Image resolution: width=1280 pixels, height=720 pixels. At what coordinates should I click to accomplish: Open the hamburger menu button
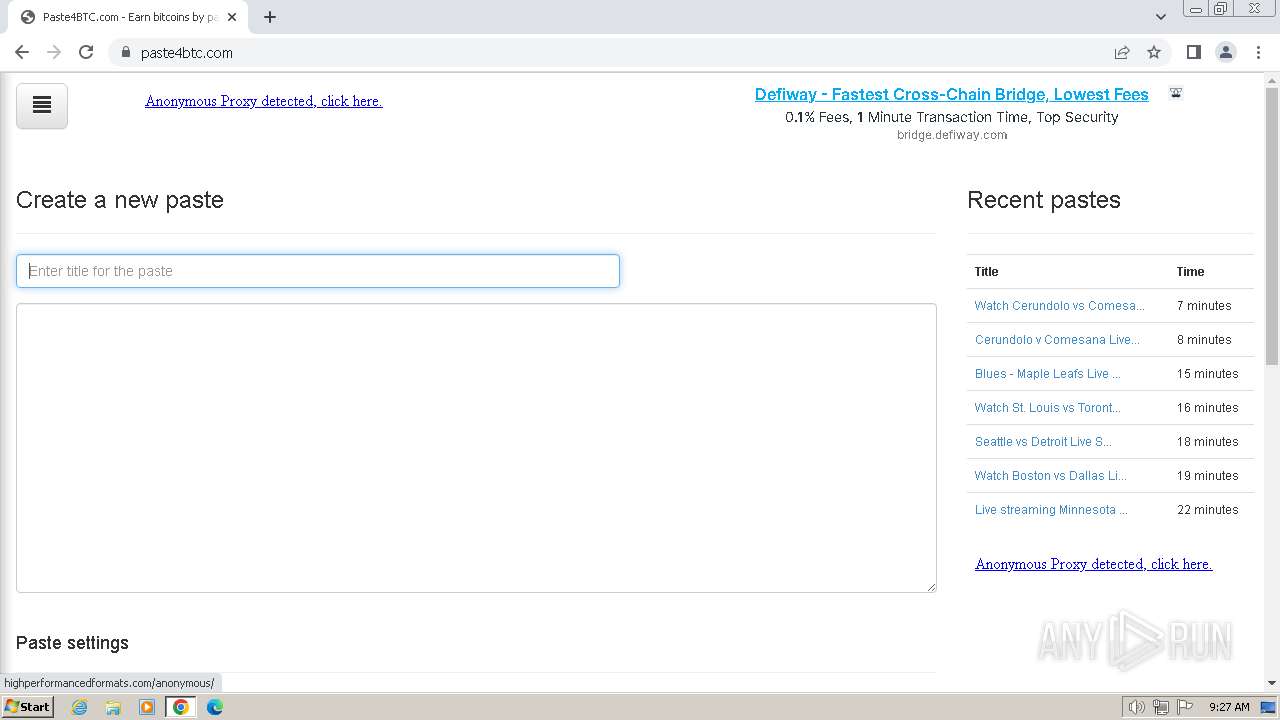[x=42, y=106]
